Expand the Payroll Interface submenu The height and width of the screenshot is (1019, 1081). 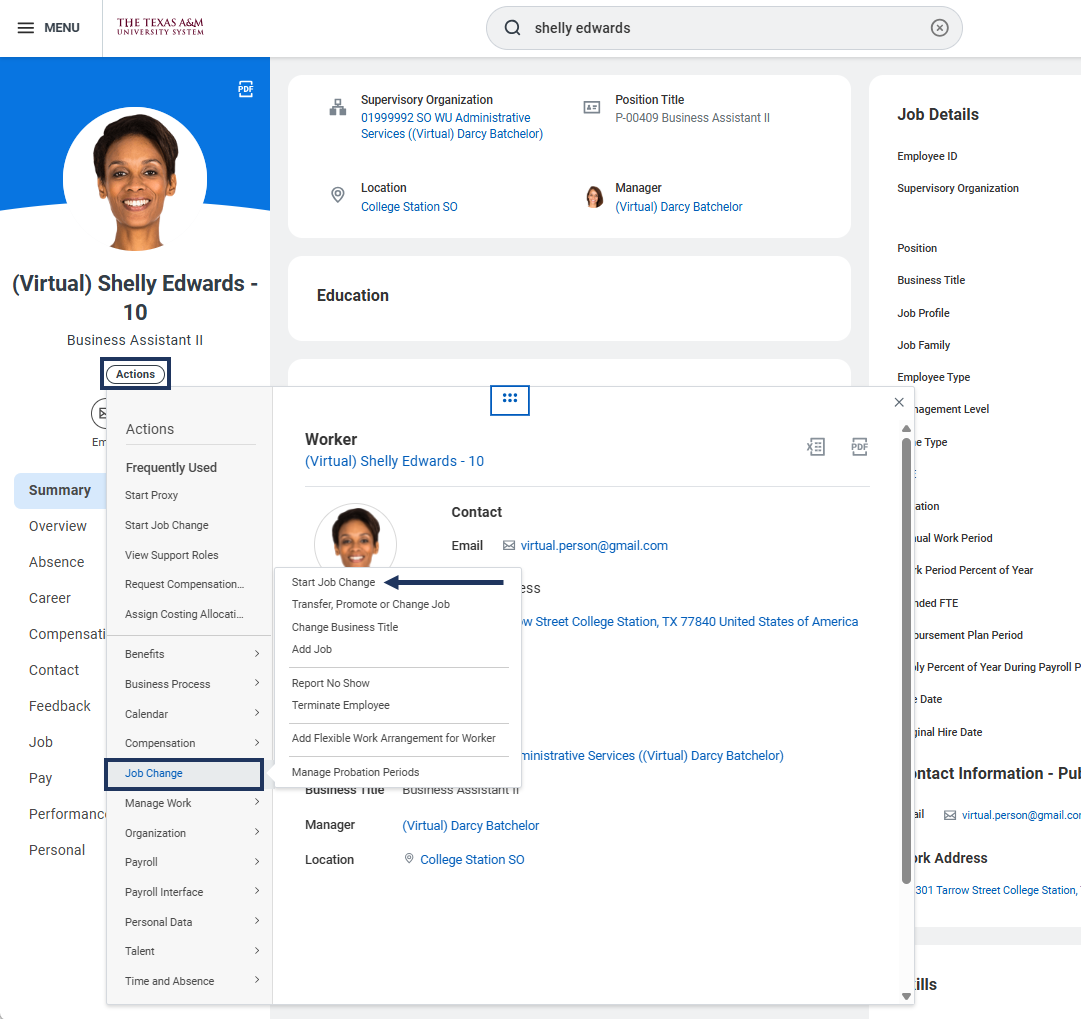[x=189, y=892]
